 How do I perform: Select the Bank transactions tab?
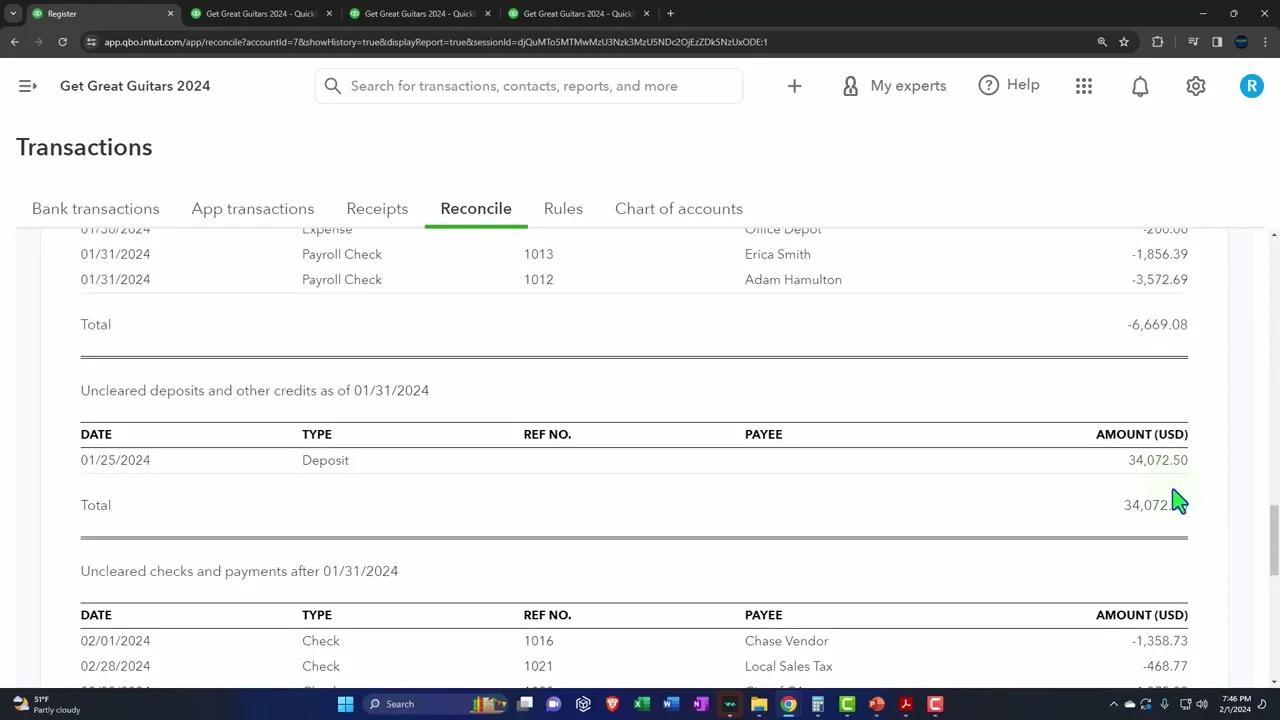point(95,208)
